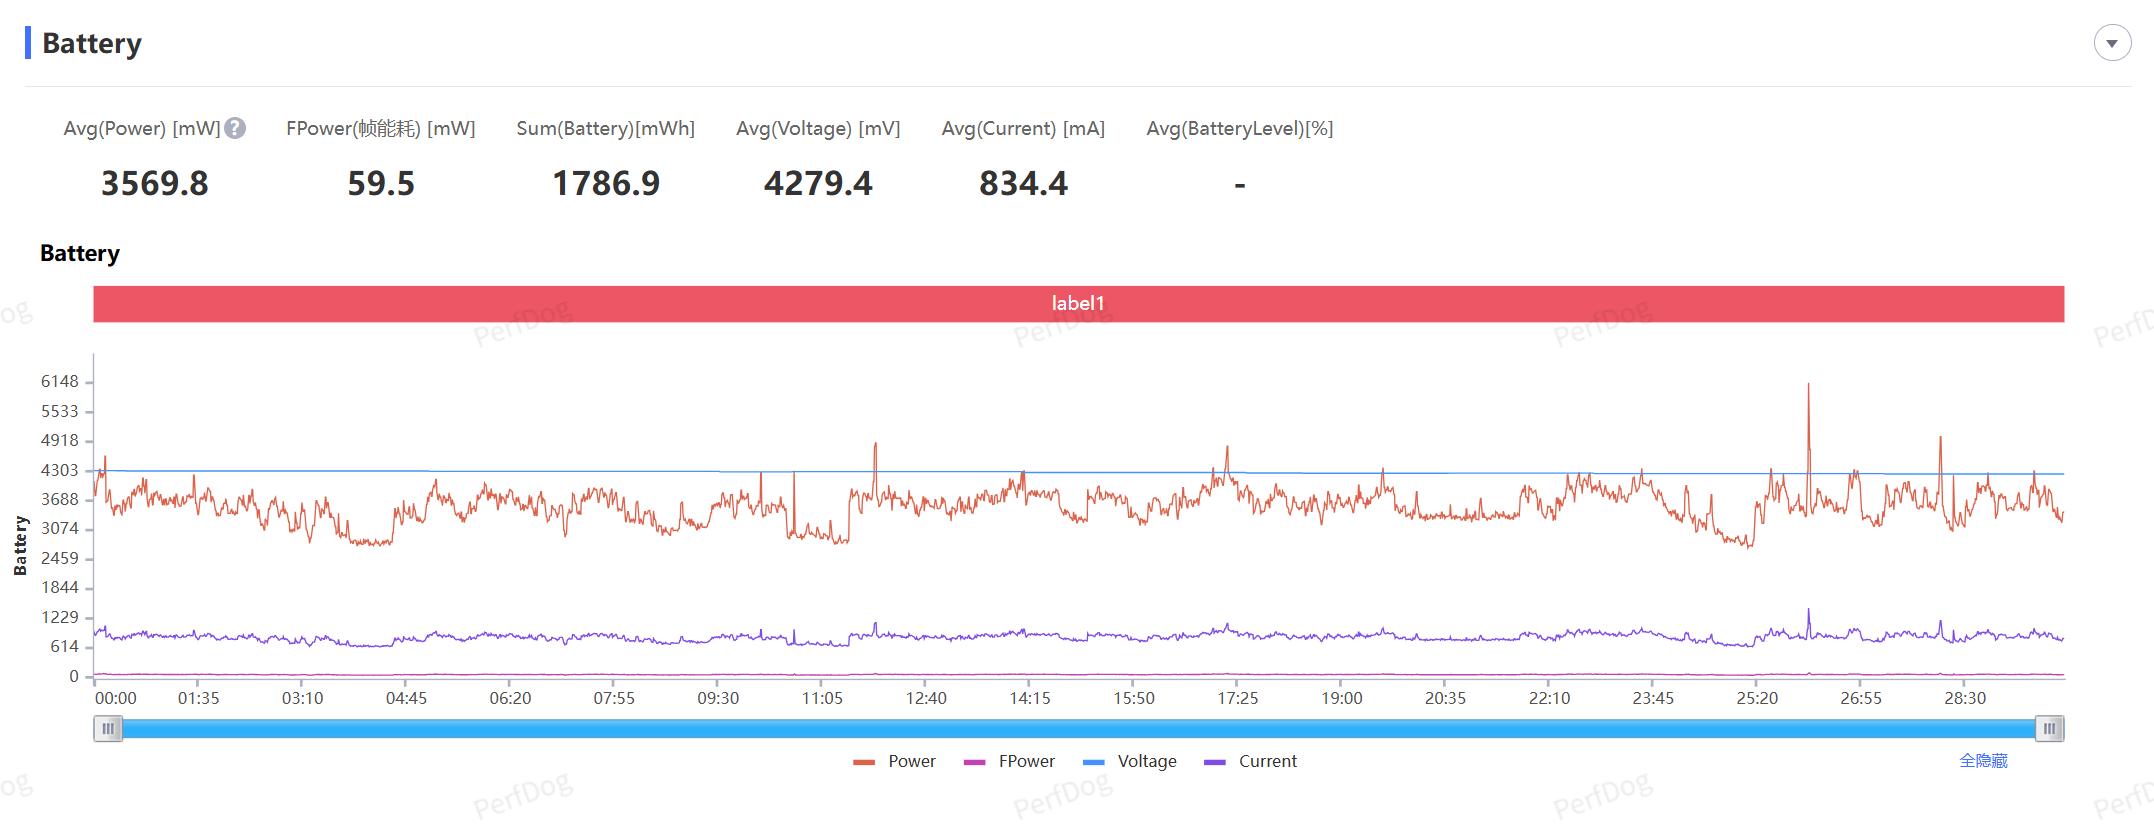Click the Battery section title at the top
The width and height of the screenshot is (2154, 830).
pyautogui.click(x=92, y=44)
